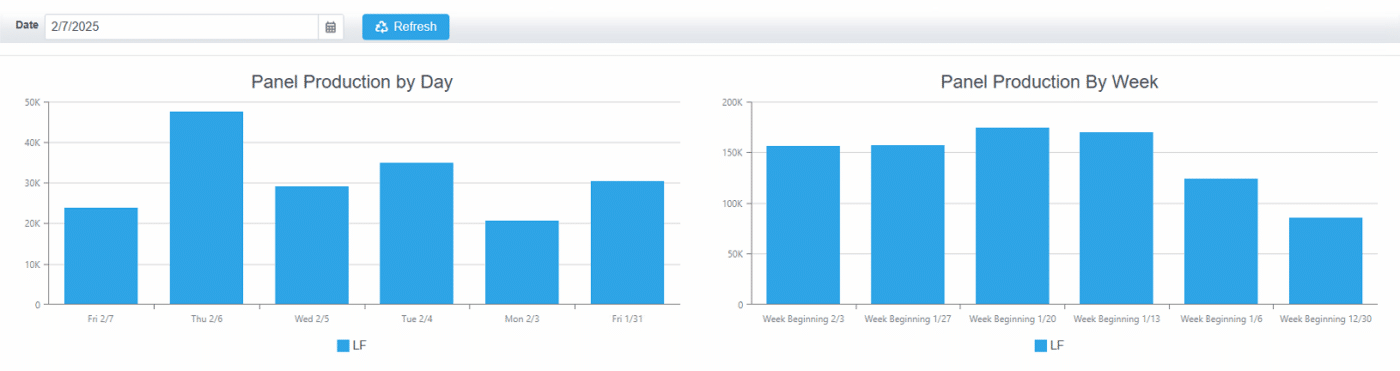Select the Week Beginning 1/6 bar
The height and width of the screenshot is (371, 1400).
(1221, 241)
